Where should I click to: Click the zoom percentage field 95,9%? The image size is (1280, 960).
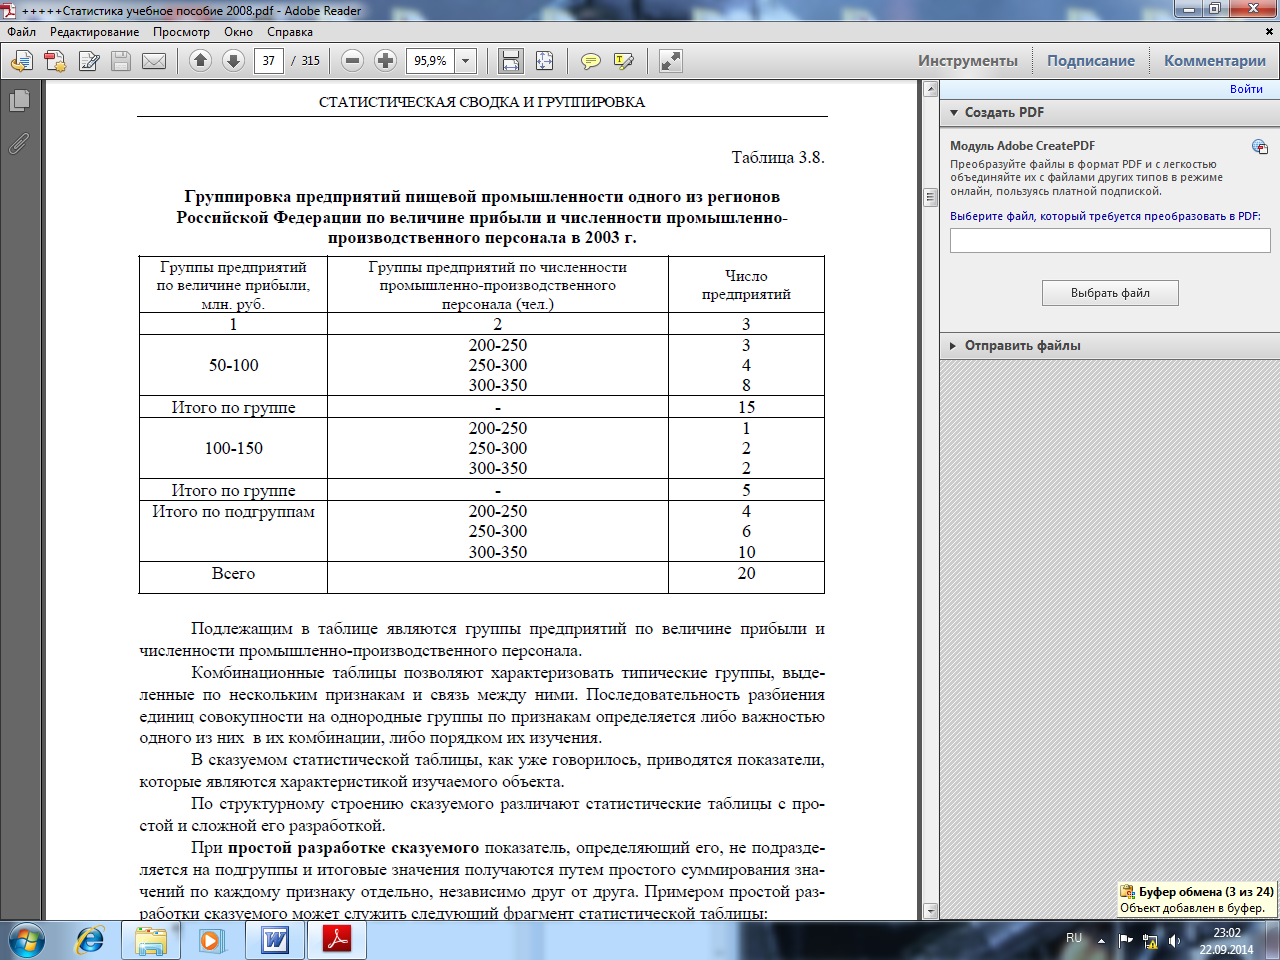pyautogui.click(x=431, y=61)
